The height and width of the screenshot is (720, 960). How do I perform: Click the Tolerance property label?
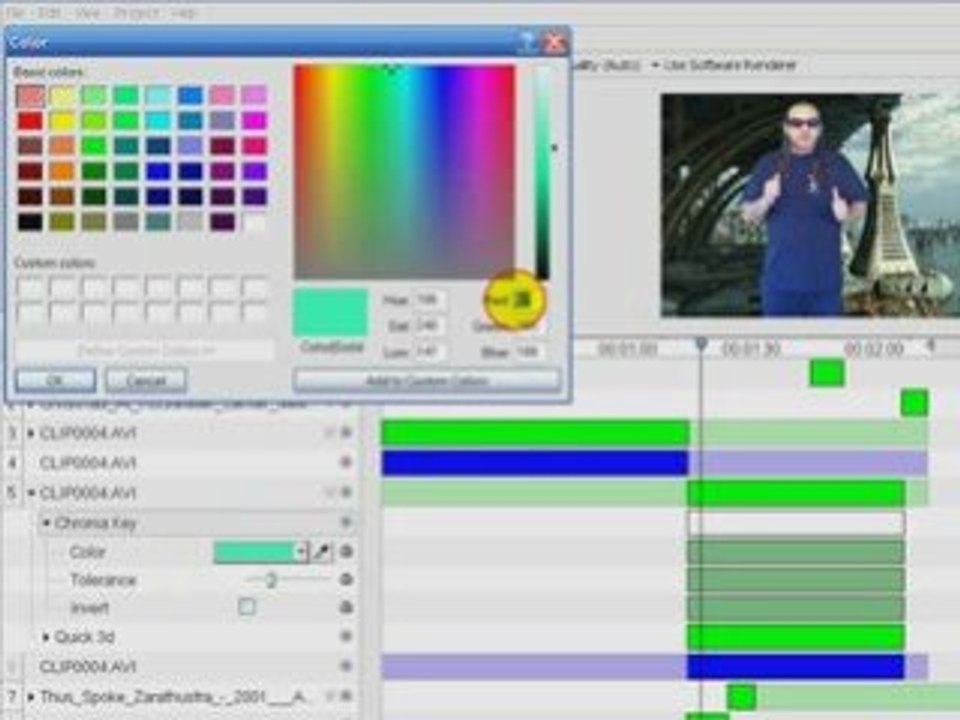(103, 580)
